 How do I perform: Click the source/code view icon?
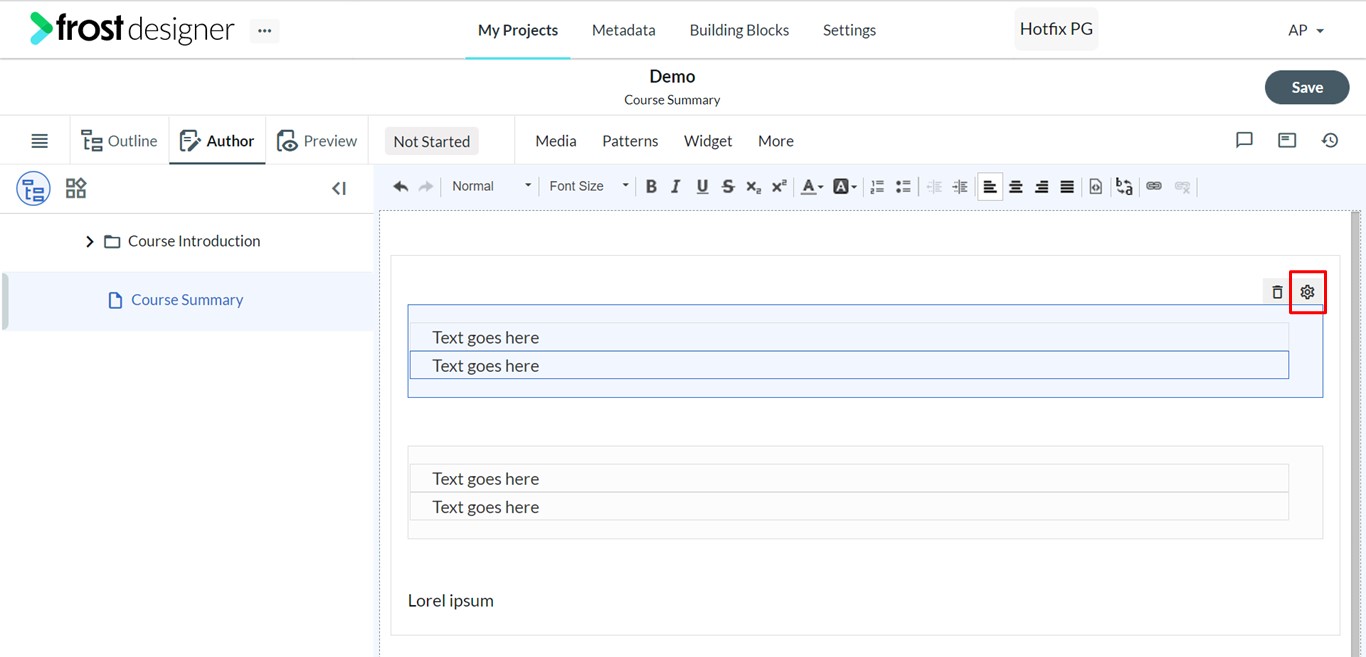click(1096, 186)
